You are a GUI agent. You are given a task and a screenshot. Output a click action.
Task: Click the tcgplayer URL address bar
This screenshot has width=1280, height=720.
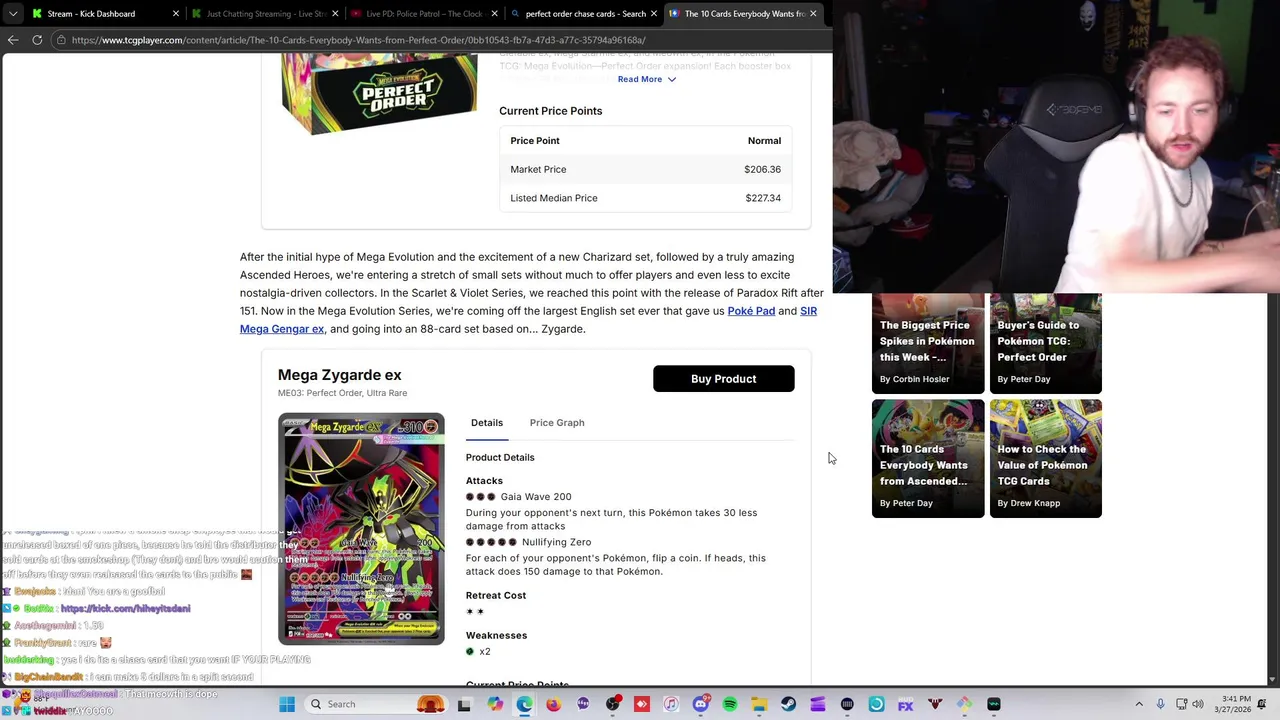tap(440, 40)
